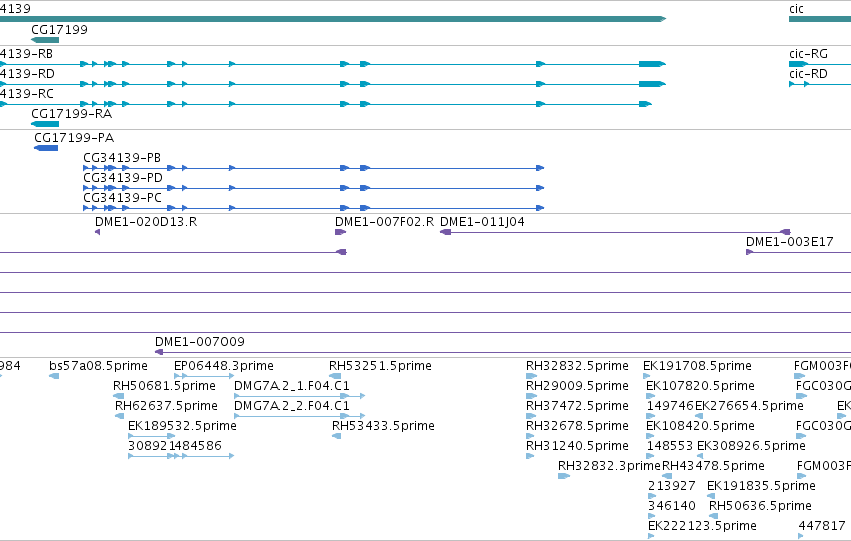Select EST EK107820.5prime label

pyautogui.click(x=700, y=385)
